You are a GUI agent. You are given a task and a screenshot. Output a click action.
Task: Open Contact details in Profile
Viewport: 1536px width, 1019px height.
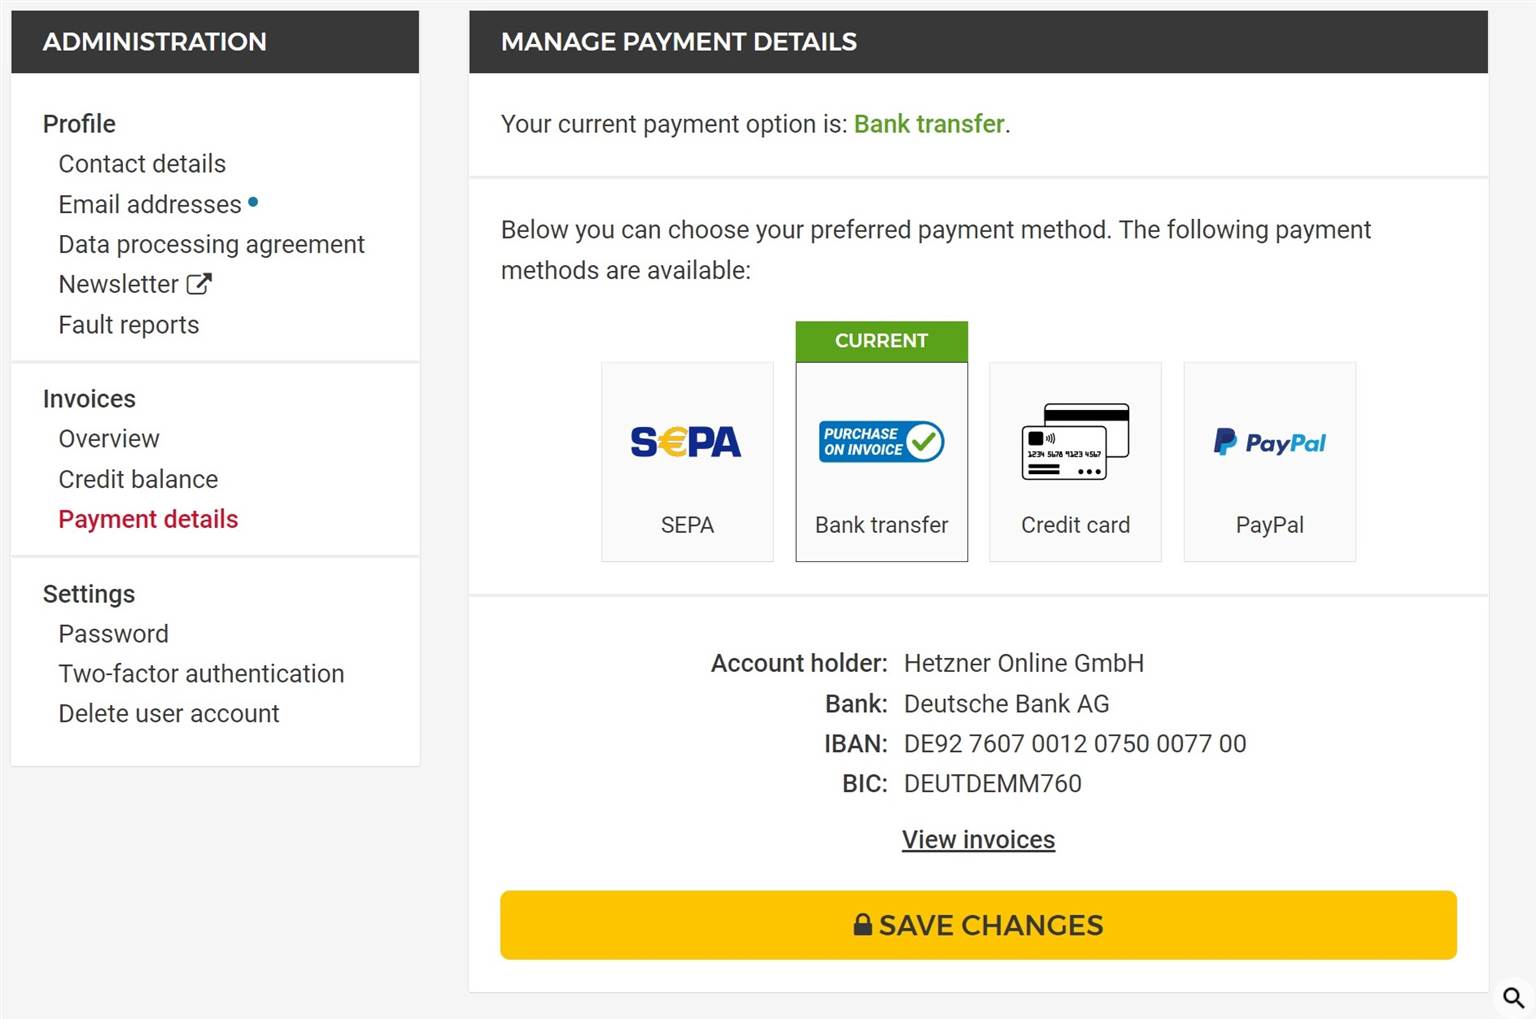[x=142, y=164]
